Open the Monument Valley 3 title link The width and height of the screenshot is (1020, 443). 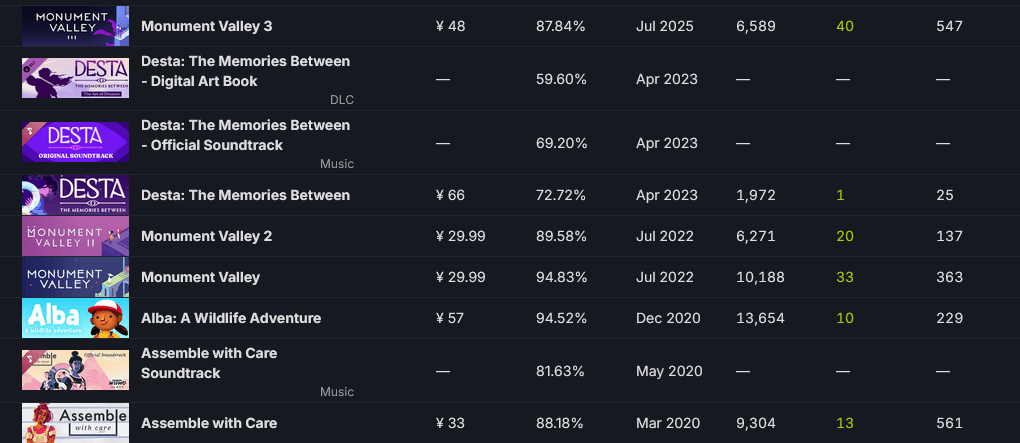click(206, 26)
